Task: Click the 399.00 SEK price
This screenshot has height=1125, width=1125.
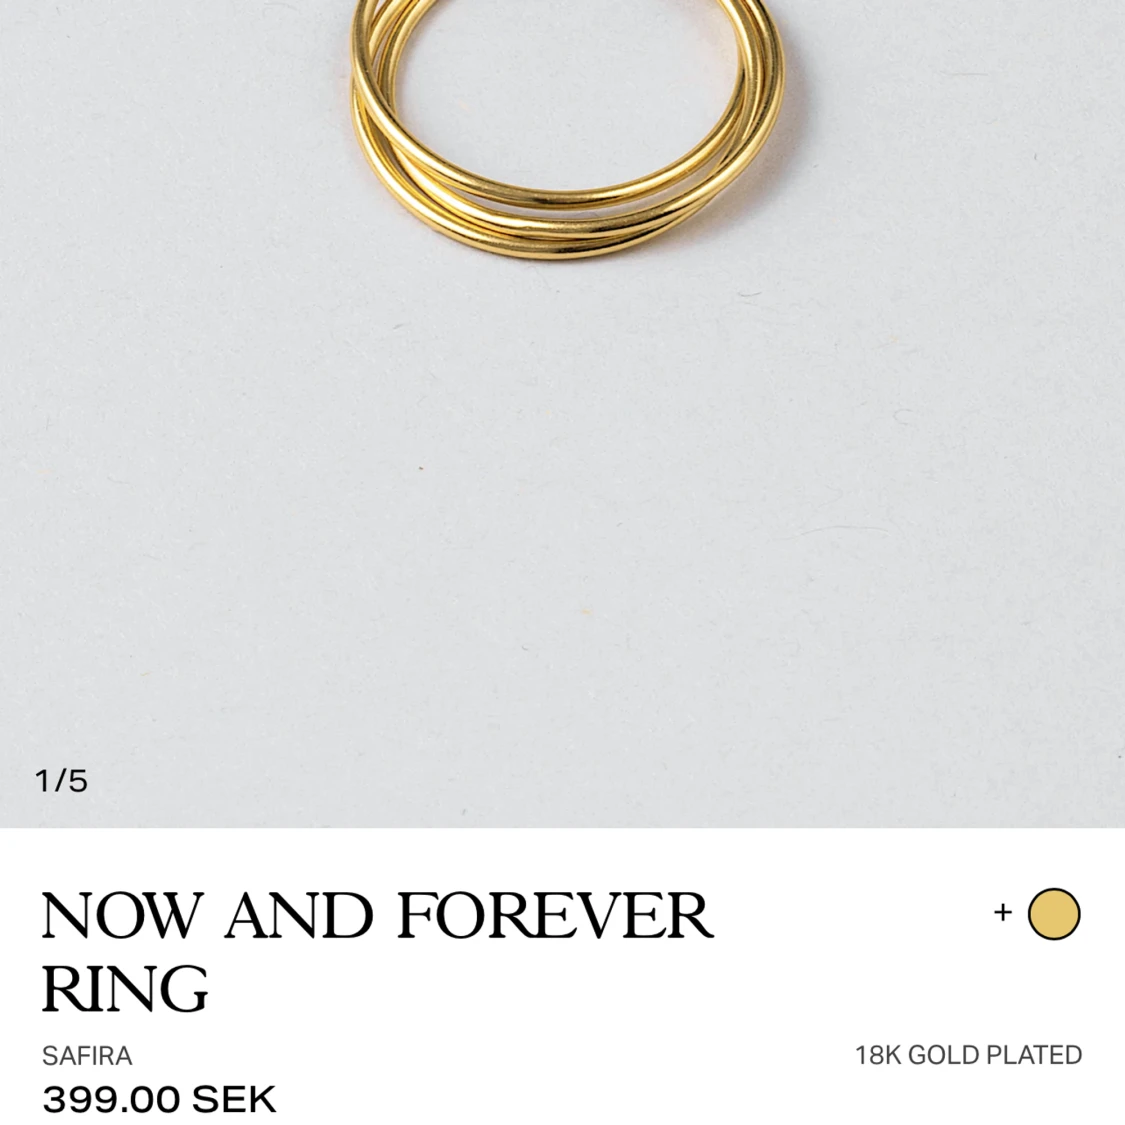Action: [x=159, y=1098]
